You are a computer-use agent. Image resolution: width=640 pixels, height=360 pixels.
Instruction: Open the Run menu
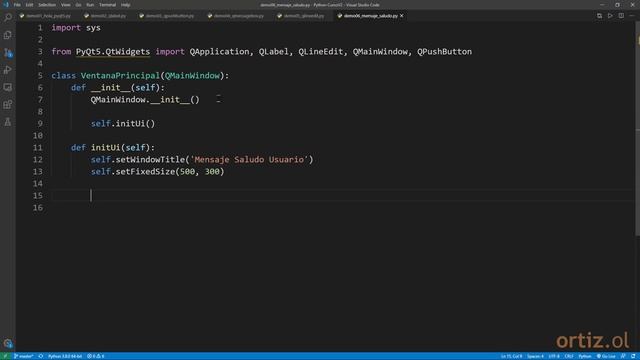pyautogui.click(x=90, y=5)
